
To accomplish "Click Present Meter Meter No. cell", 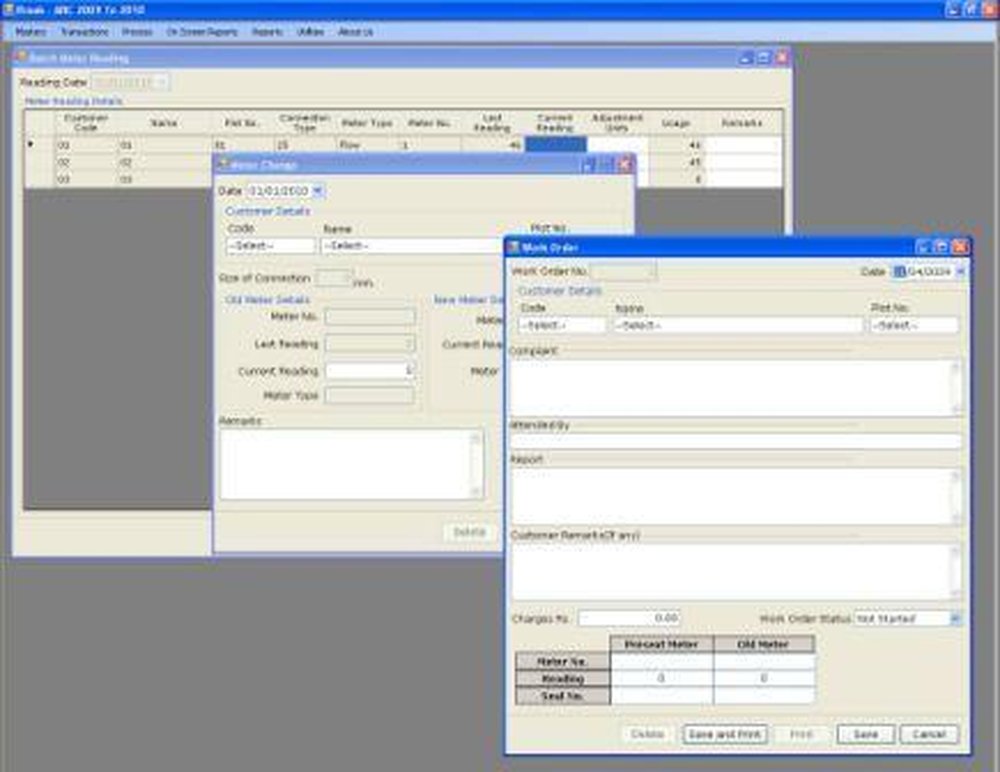I will tap(661, 662).
